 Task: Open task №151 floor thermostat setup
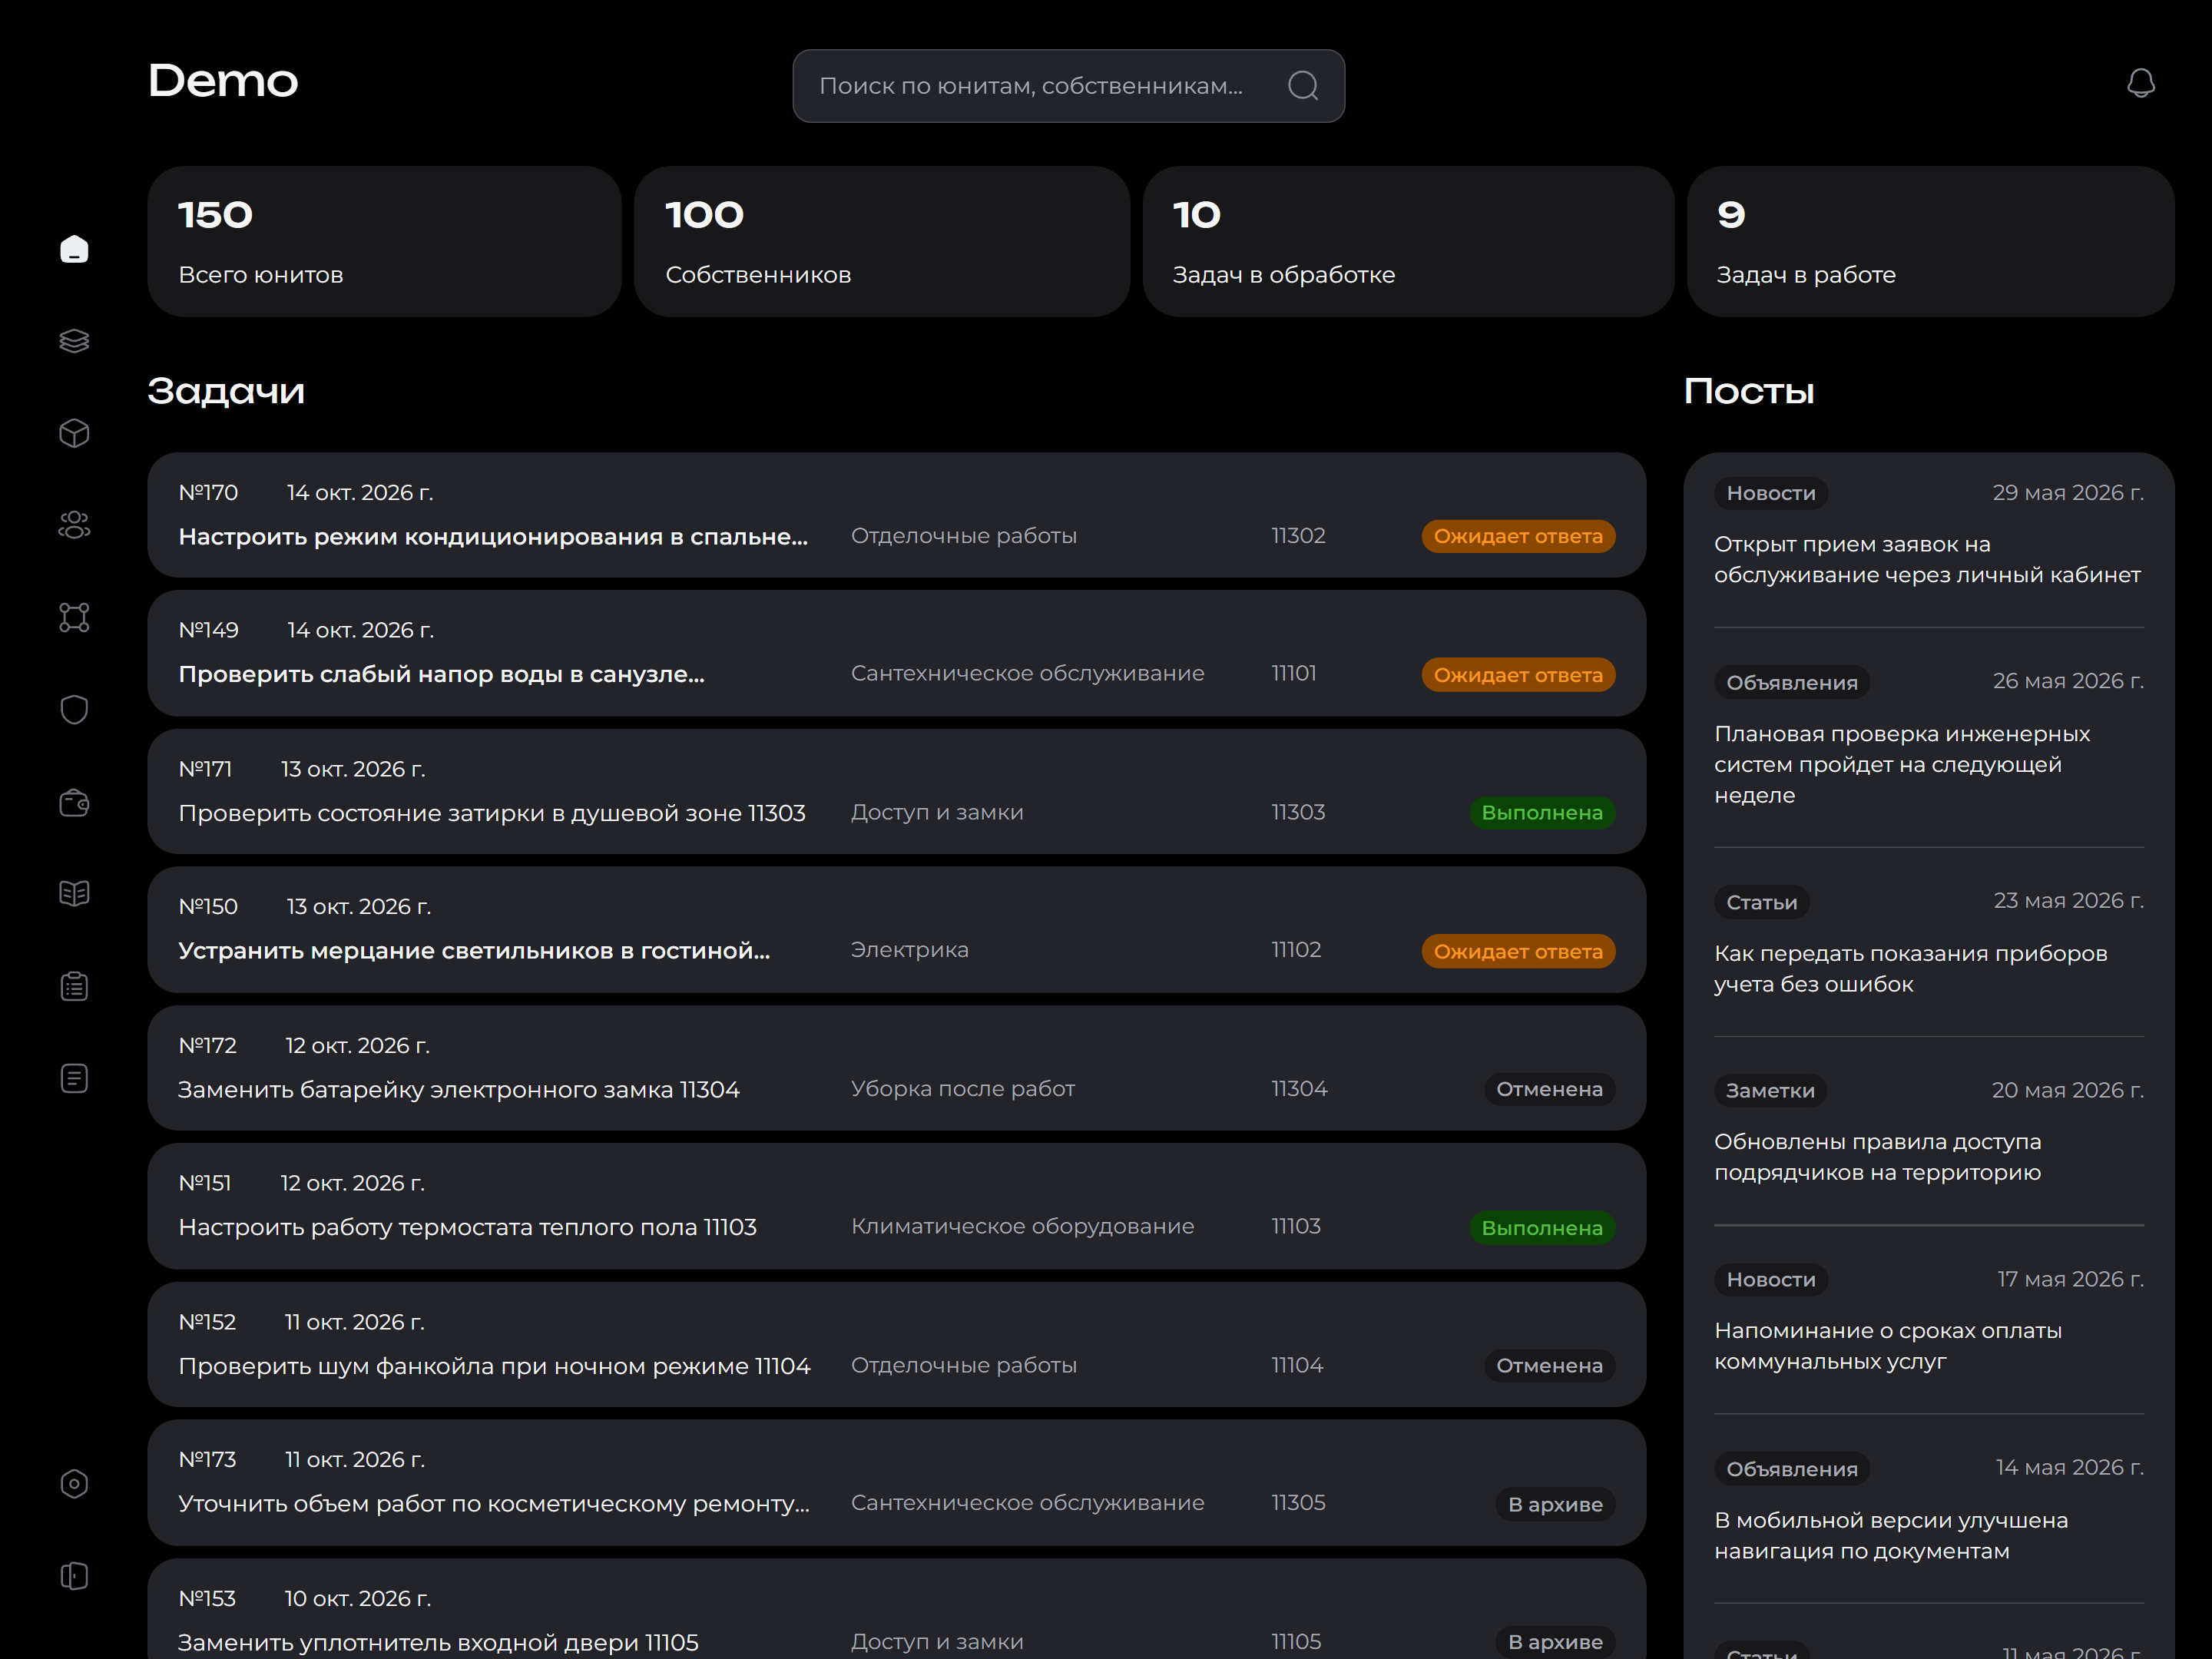pyautogui.click(x=896, y=1206)
